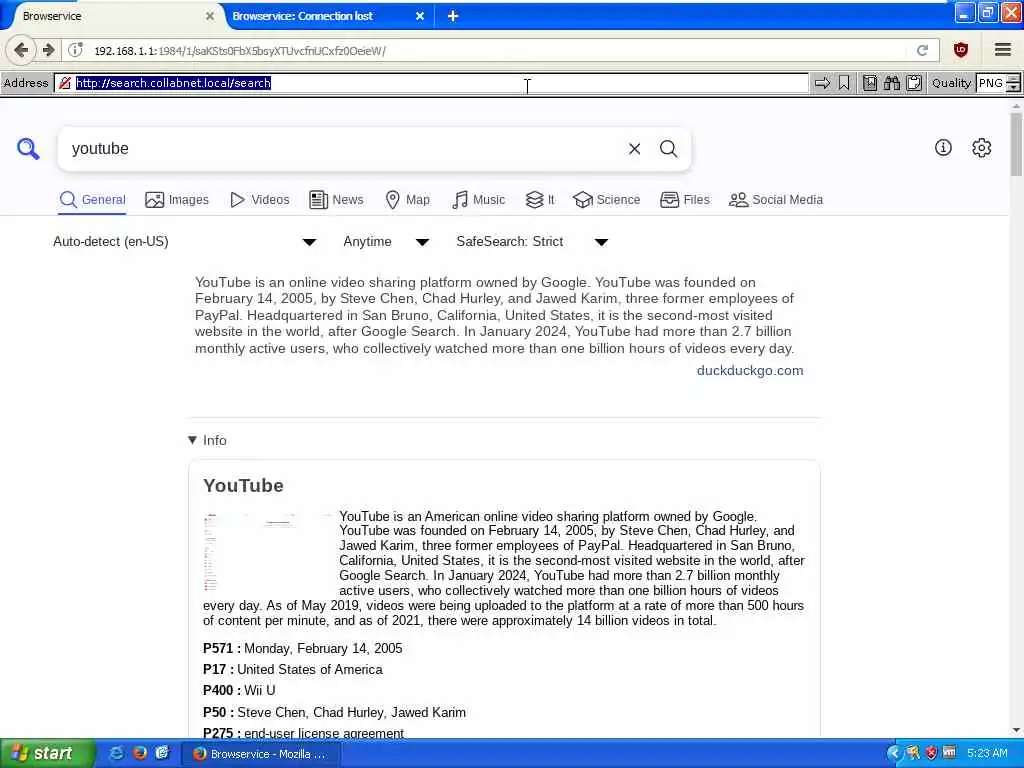Image resolution: width=1024 pixels, height=768 pixels.
Task: Click the Browservice bookmark ribbon icon
Action: 844,83
